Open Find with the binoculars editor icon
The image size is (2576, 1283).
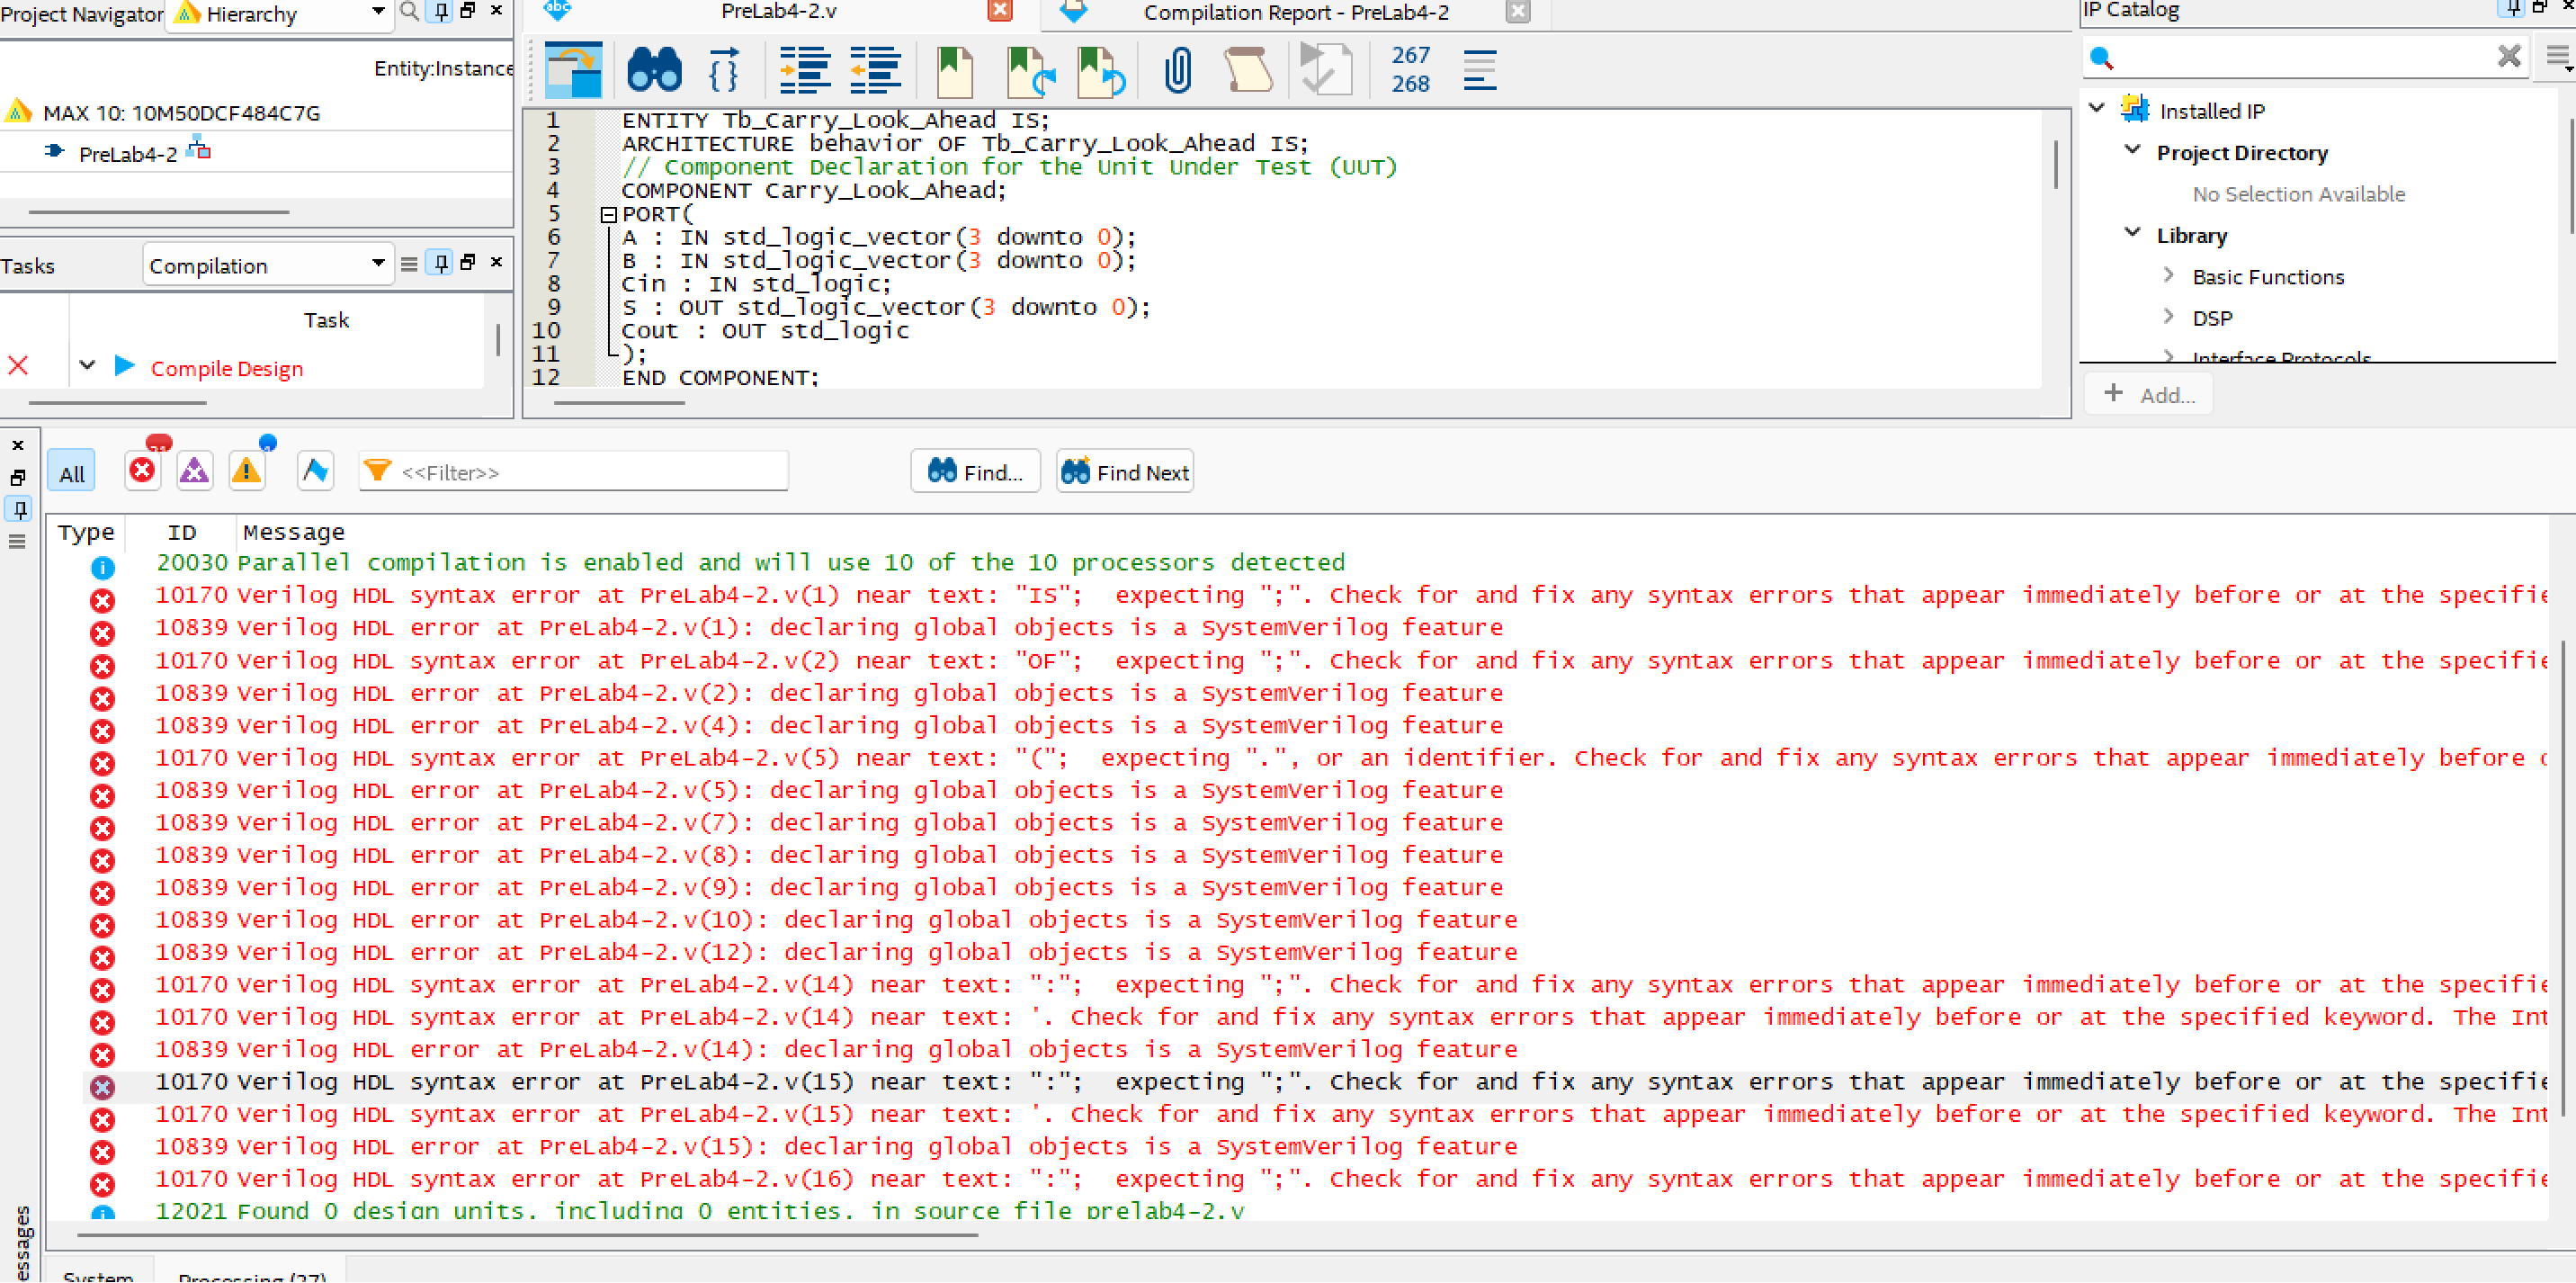[654, 70]
